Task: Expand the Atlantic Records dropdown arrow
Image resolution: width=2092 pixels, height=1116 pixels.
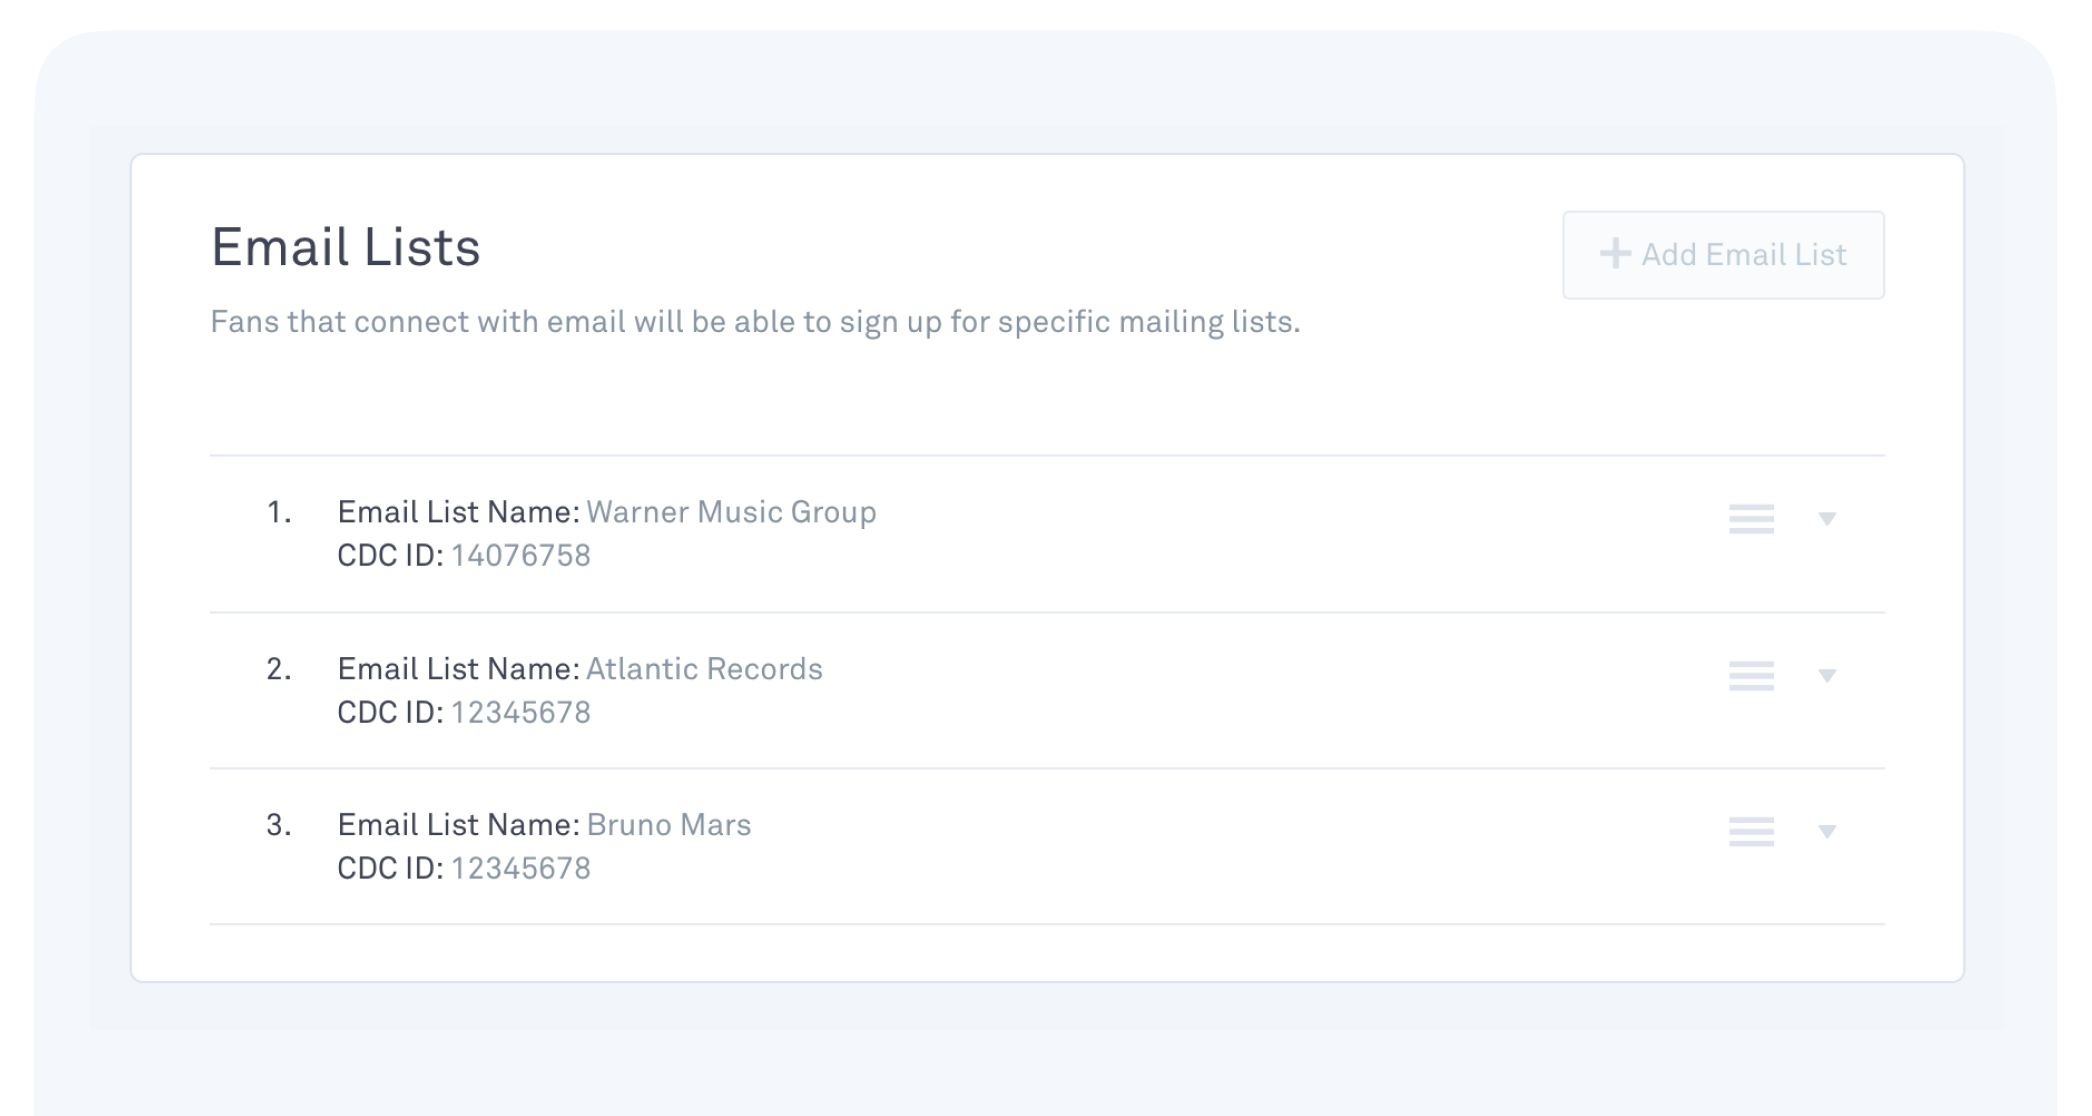Action: (1826, 676)
